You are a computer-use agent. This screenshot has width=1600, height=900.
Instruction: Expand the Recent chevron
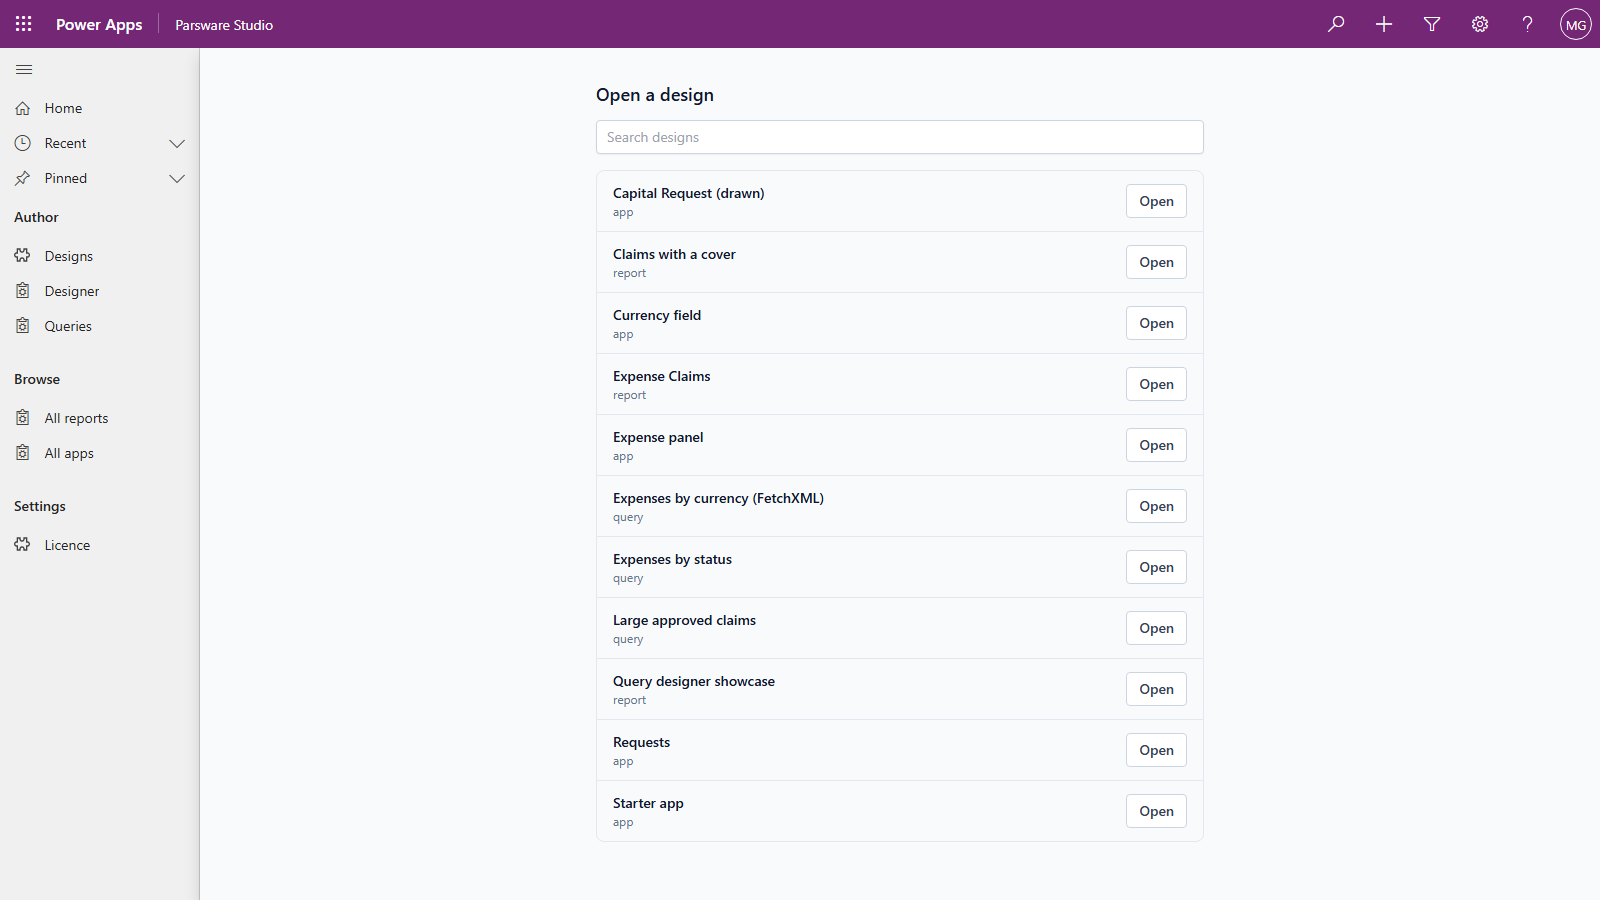coord(177,143)
